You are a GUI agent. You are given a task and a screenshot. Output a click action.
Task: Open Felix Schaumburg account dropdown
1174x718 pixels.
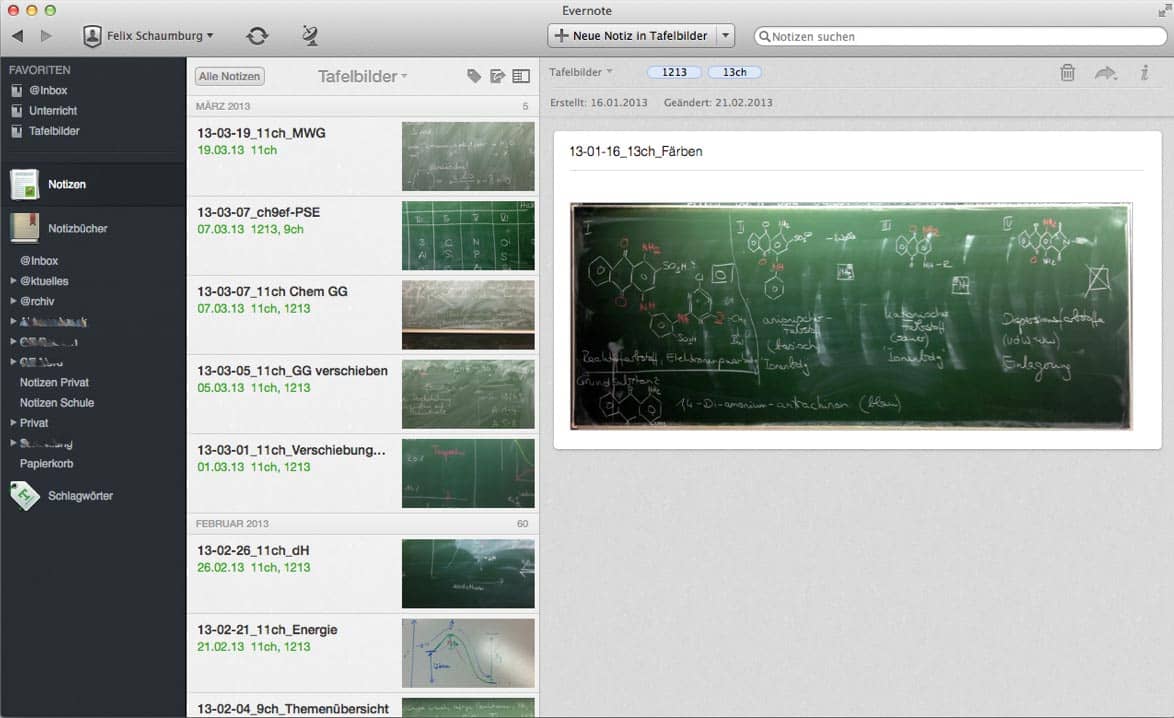point(149,36)
